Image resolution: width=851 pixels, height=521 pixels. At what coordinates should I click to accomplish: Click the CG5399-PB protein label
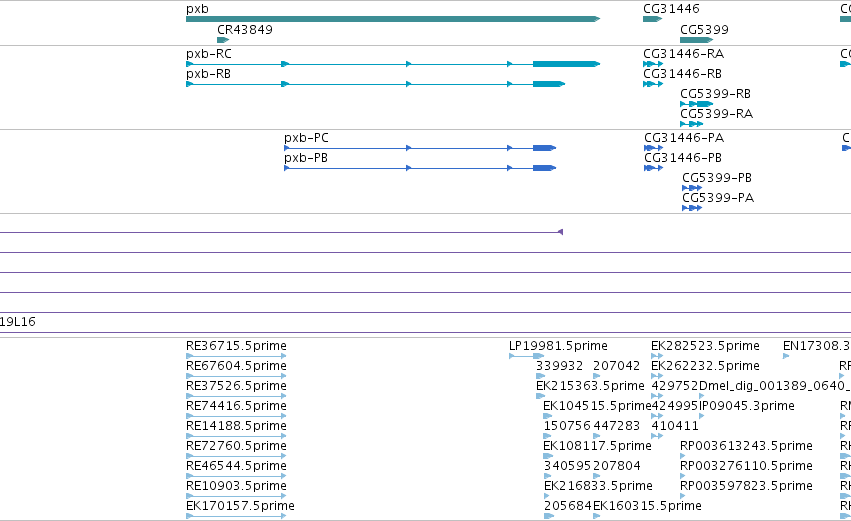click(x=717, y=178)
